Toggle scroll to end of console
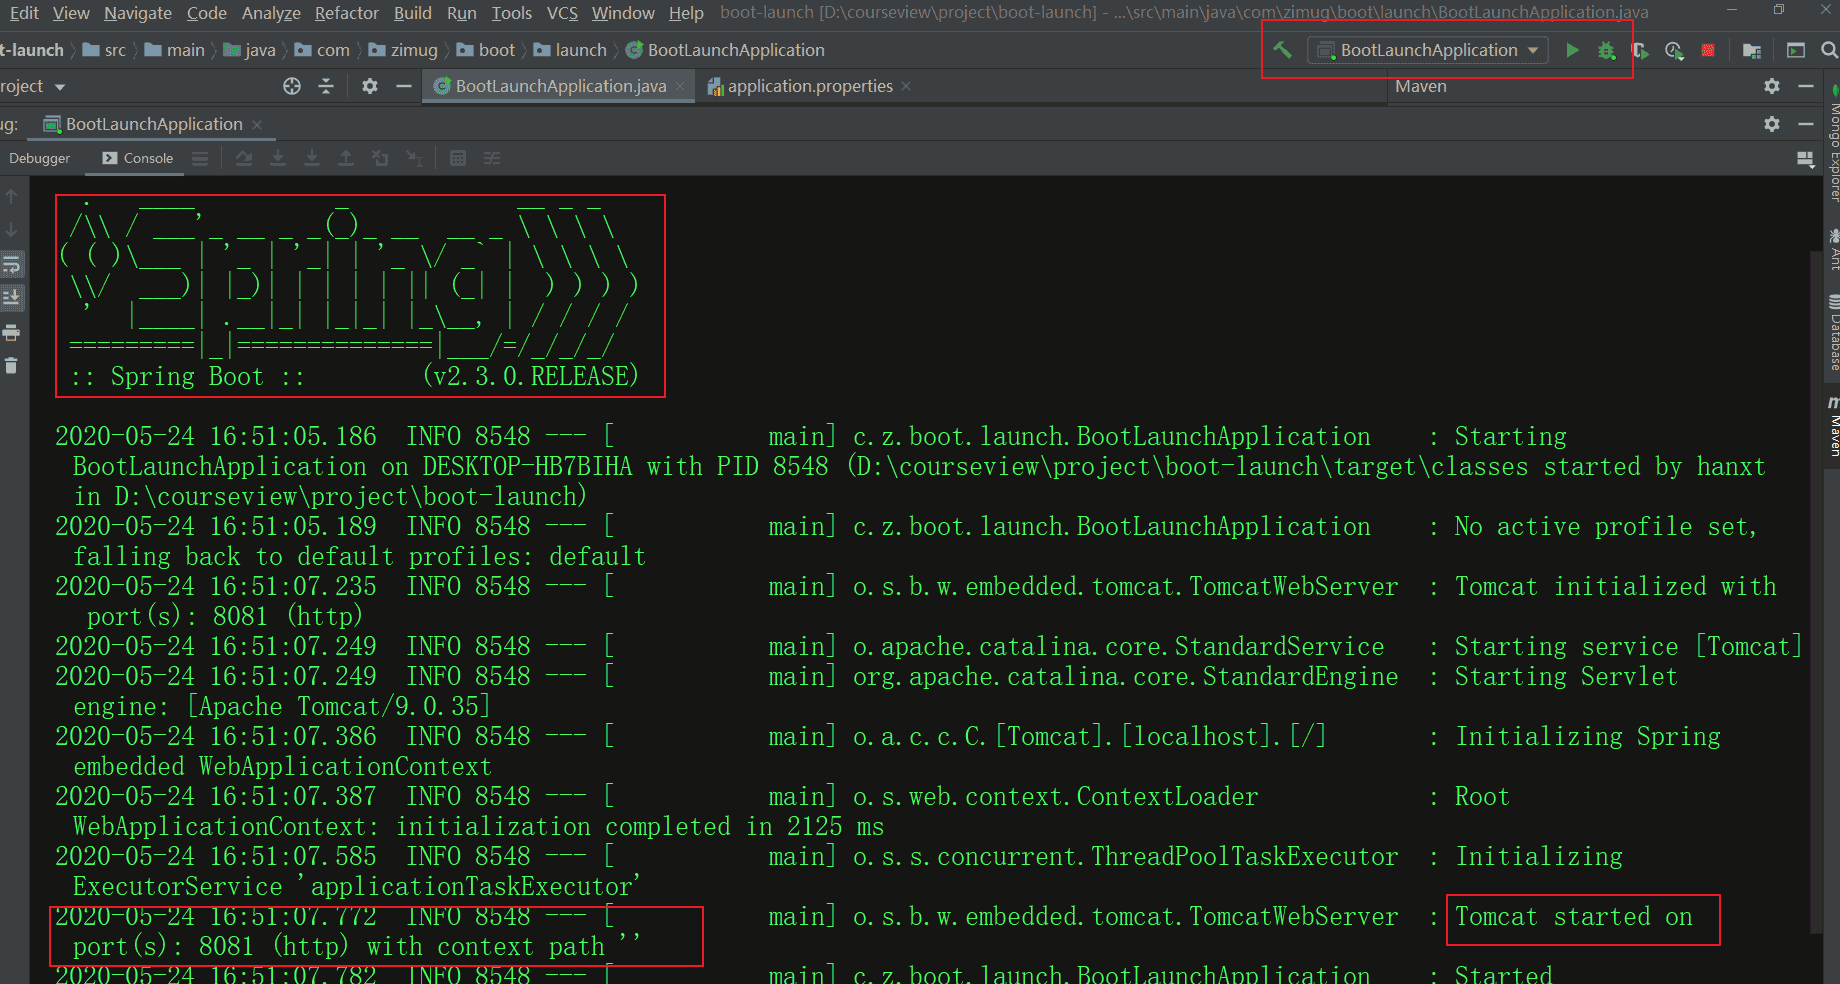The width and height of the screenshot is (1840, 984). [12, 298]
